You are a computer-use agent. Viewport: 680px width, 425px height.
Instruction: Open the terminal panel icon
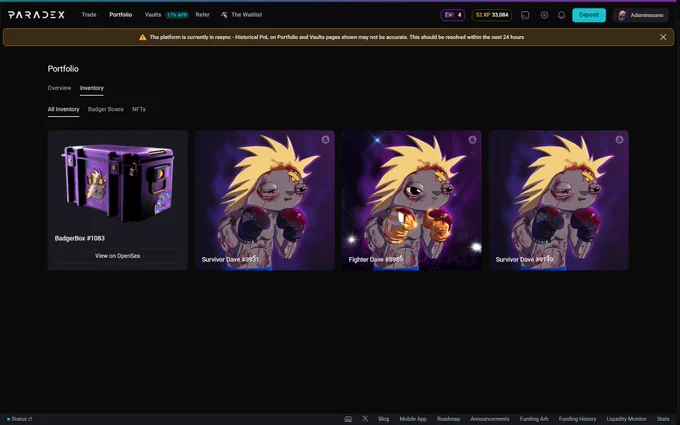click(525, 15)
